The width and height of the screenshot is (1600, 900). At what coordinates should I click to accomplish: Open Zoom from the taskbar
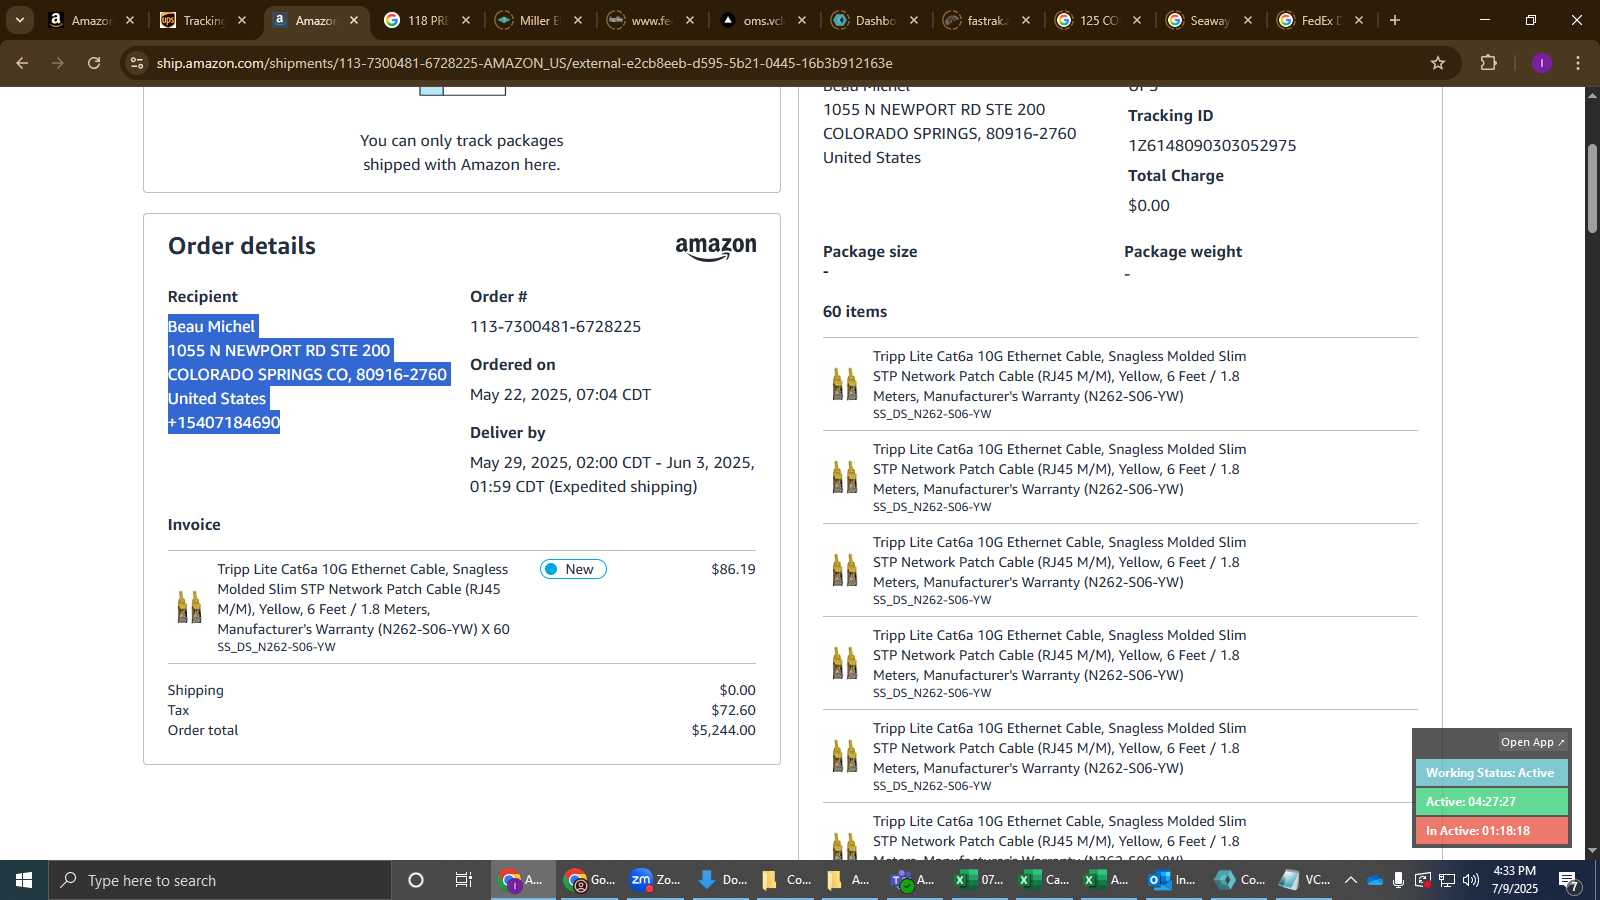(656, 880)
